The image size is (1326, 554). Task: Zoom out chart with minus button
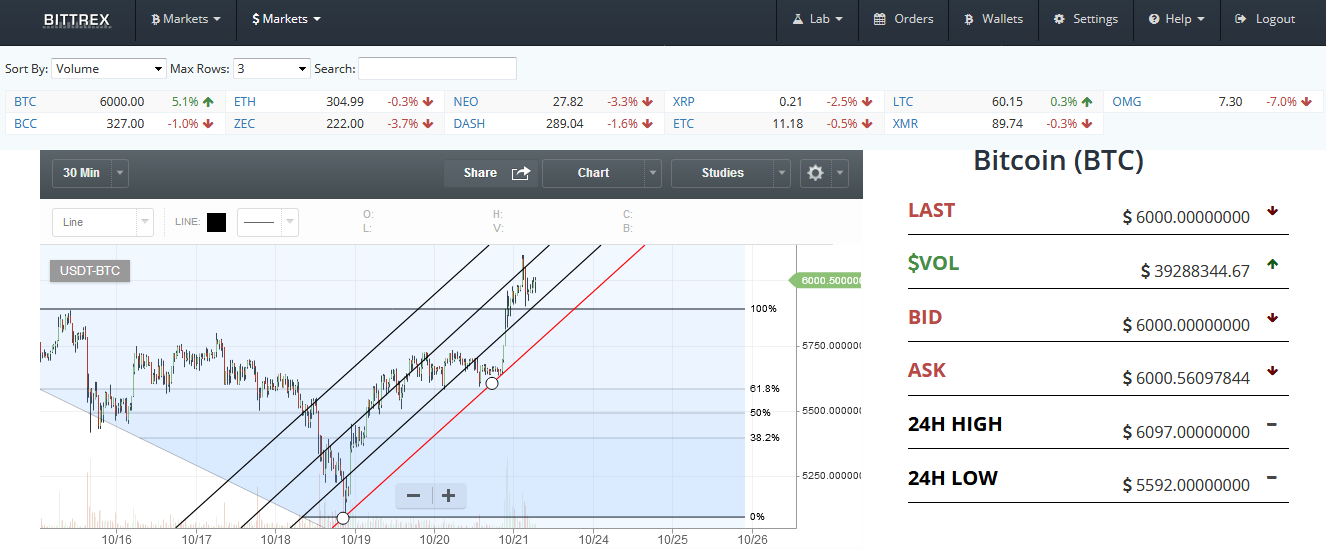(x=413, y=496)
